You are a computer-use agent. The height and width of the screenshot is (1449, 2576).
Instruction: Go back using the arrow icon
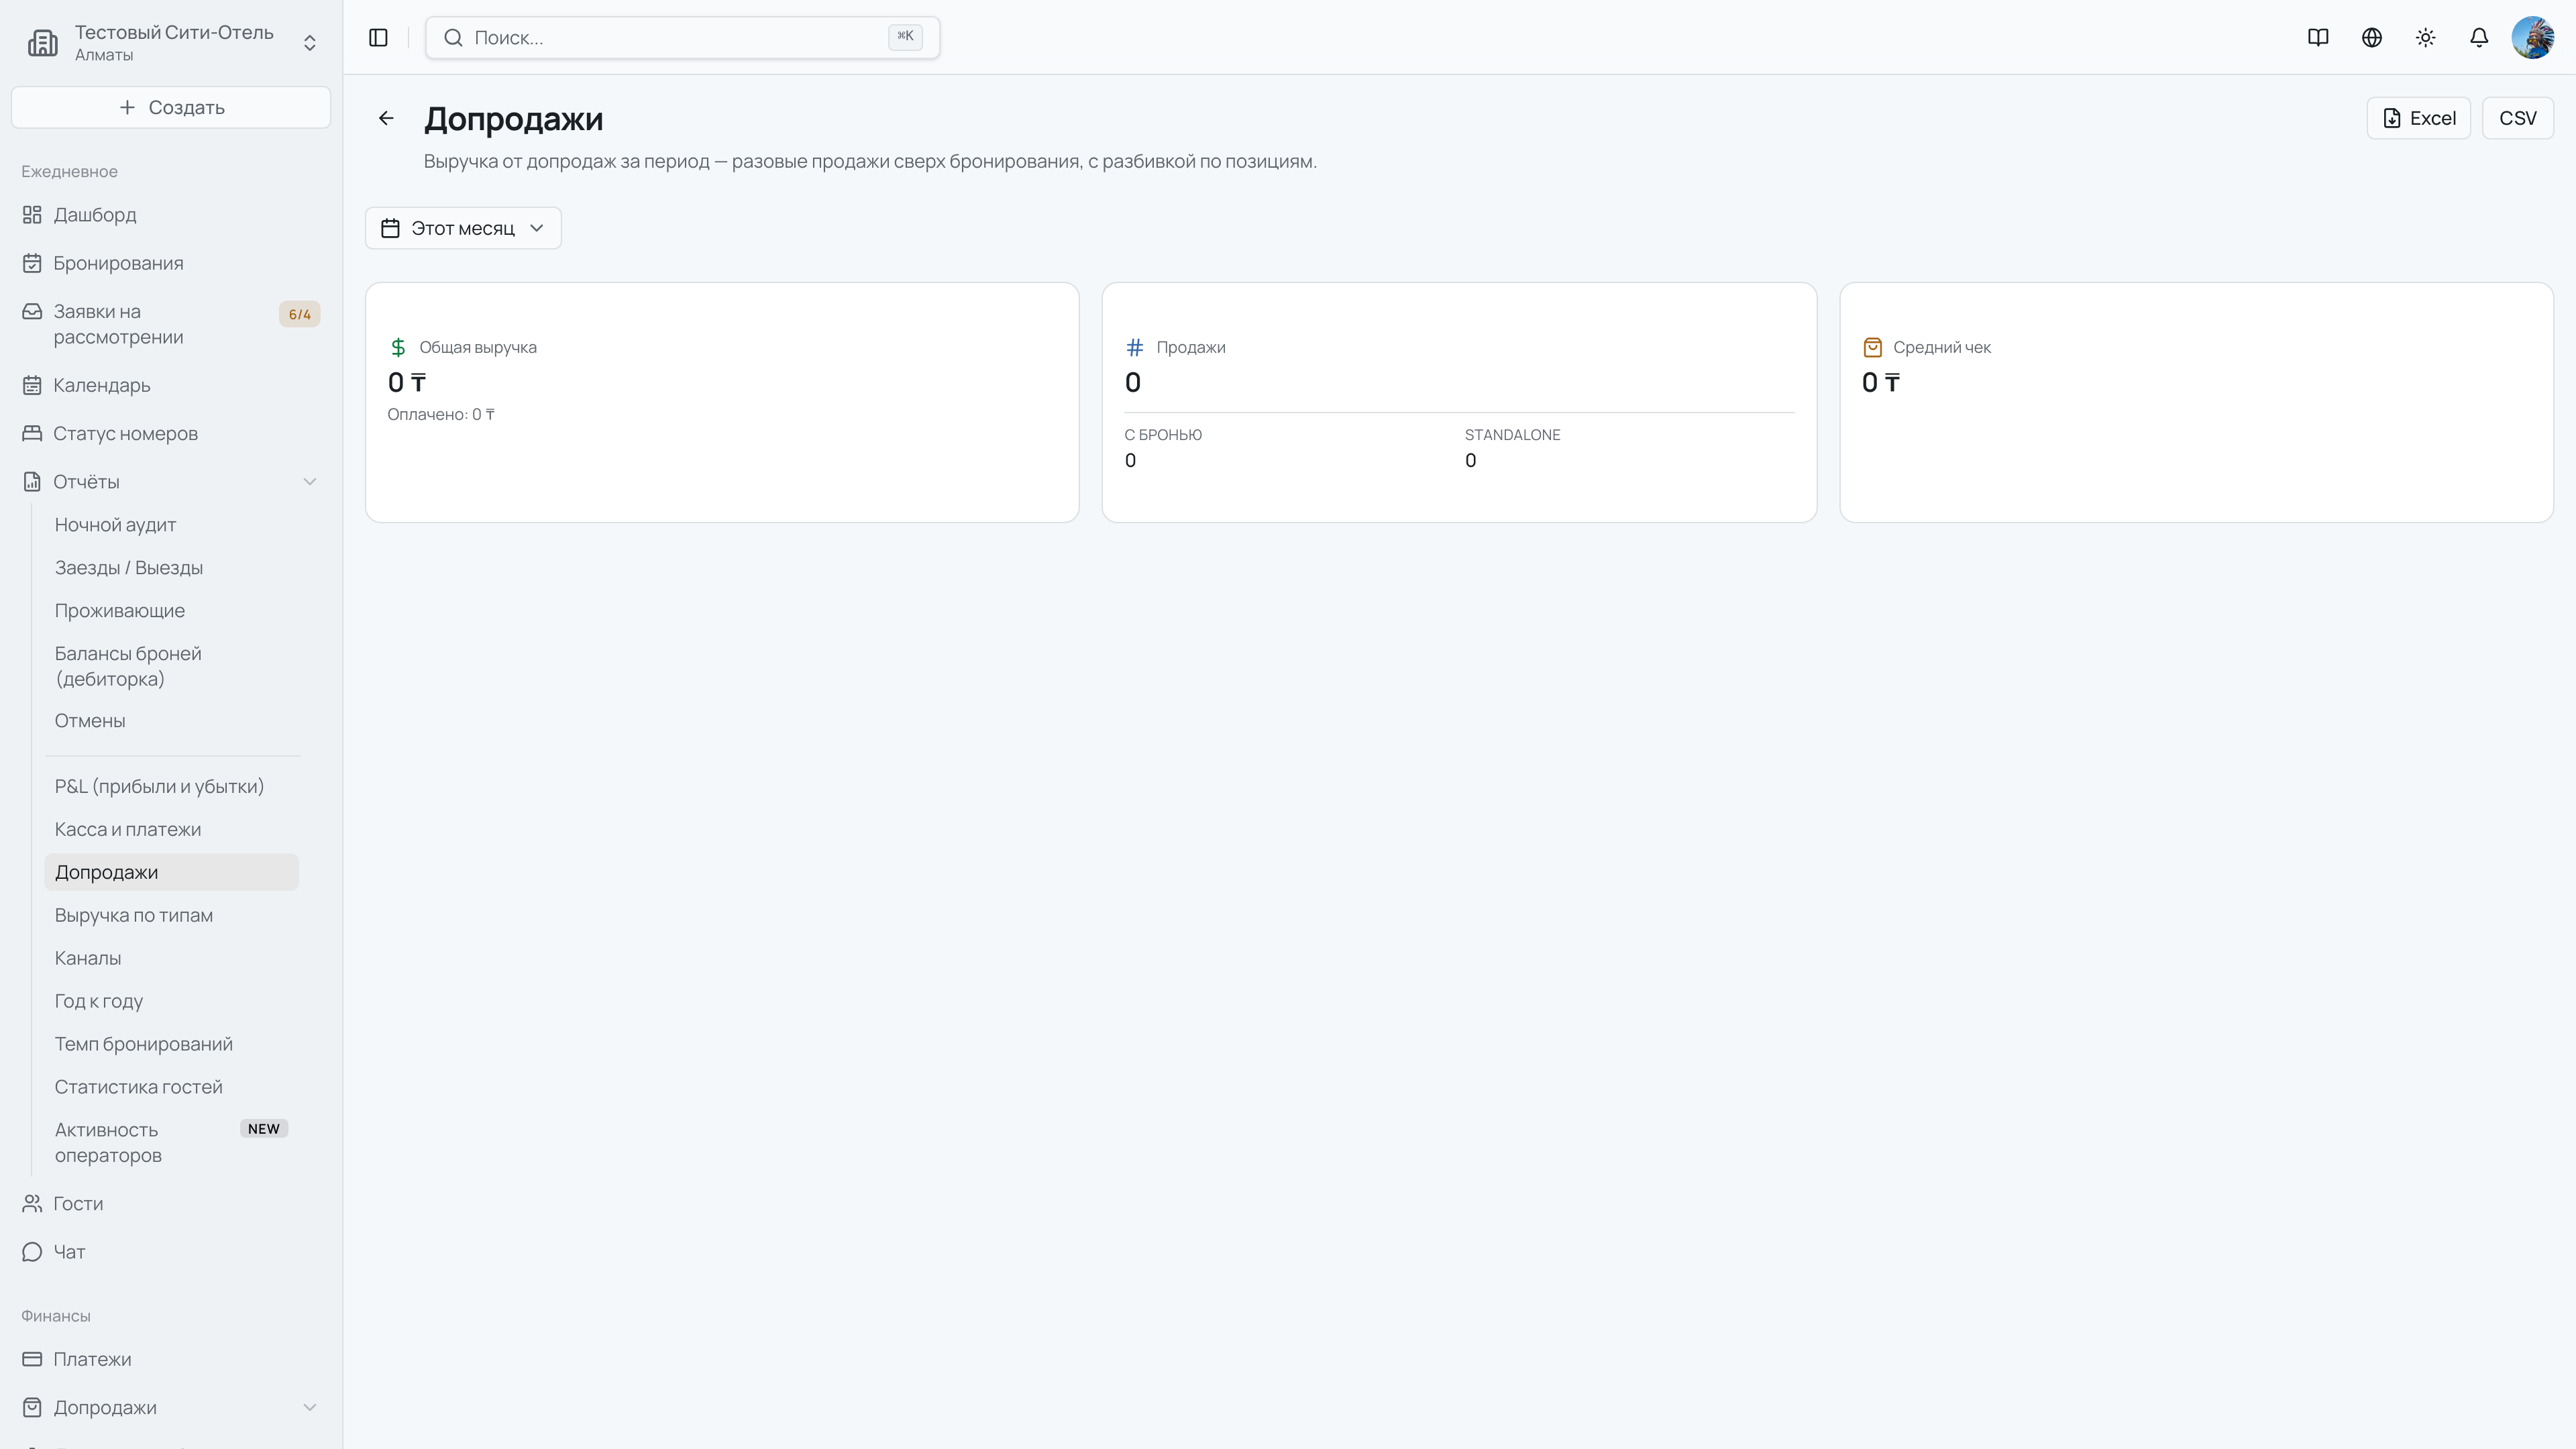click(386, 118)
